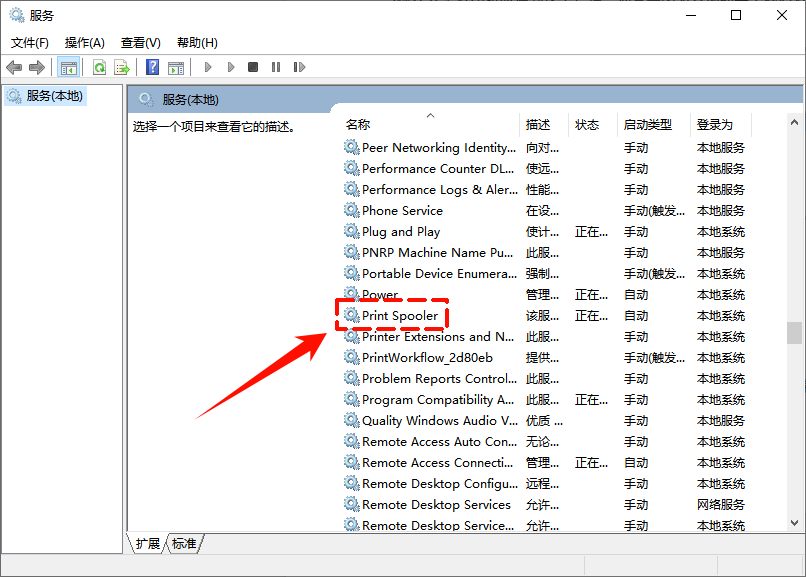
Task: Click the vertical scrollbar thumb of the services list
Action: pos(794,332)
